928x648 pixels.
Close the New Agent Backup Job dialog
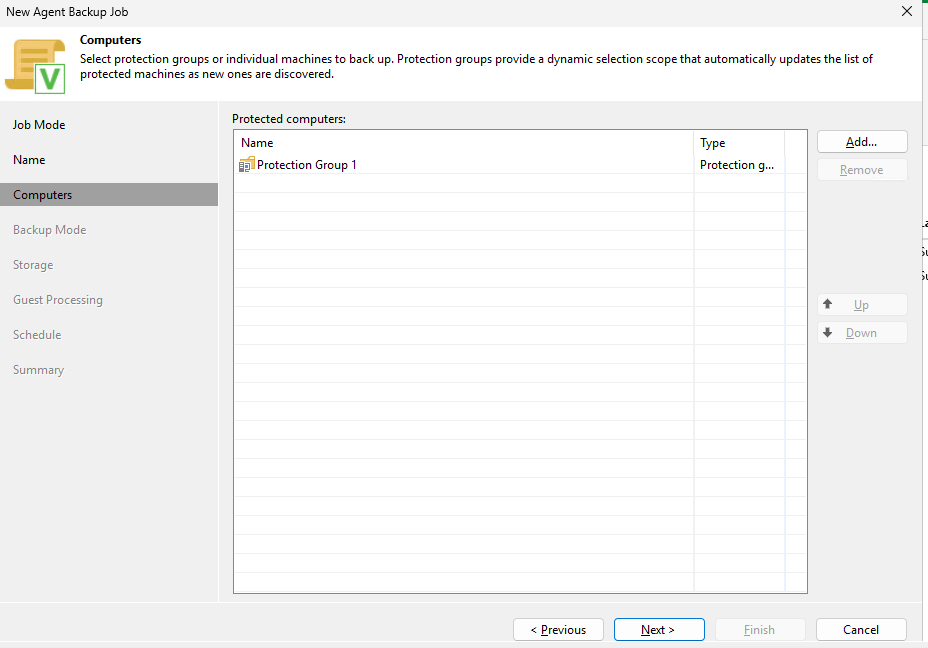[x=907, y=11]
